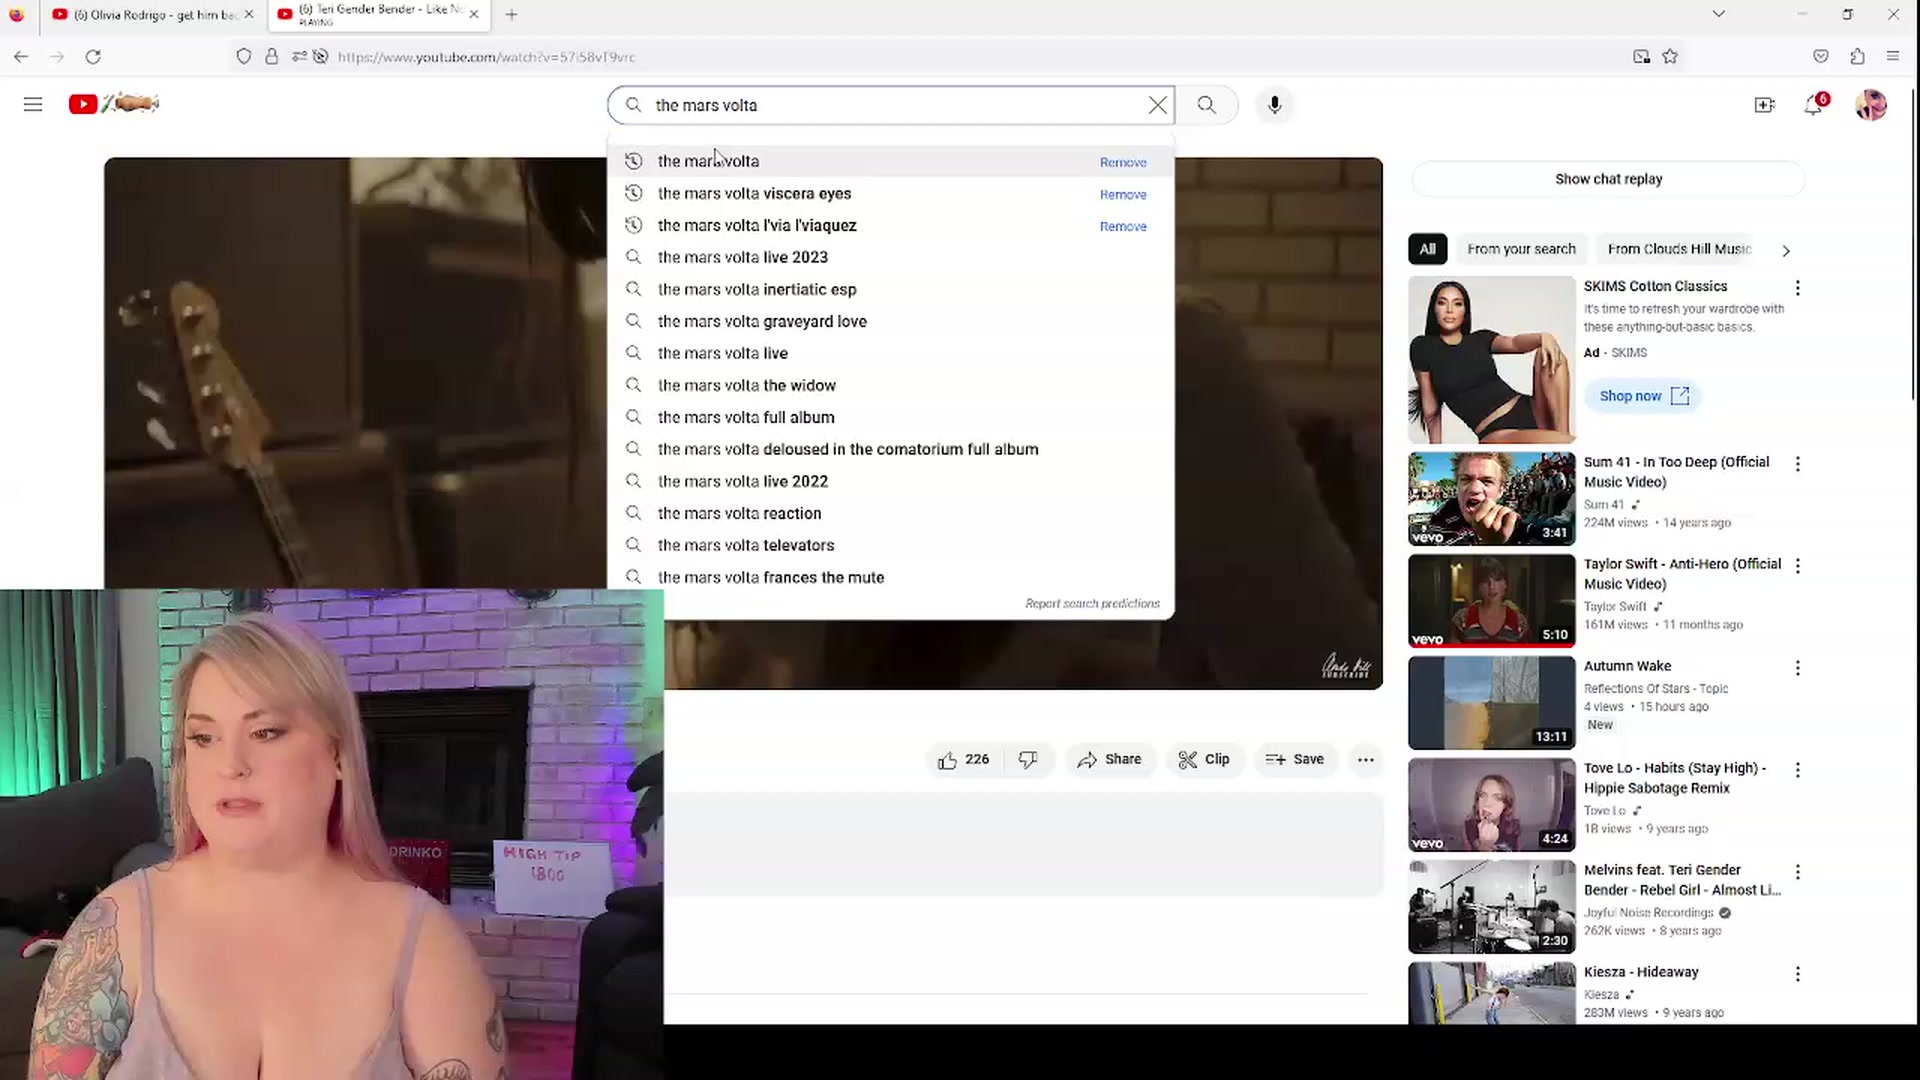Select the From Clouds Hill Music chip
1920x1080 pixels.
pyautogui.click(x=1679, y=249)
